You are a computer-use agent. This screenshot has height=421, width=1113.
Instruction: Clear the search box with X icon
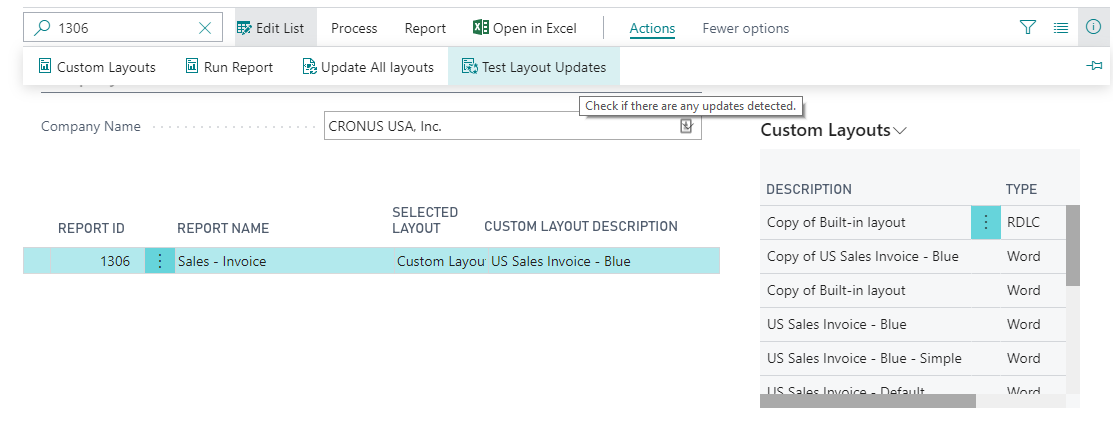[x=205, y=28]
